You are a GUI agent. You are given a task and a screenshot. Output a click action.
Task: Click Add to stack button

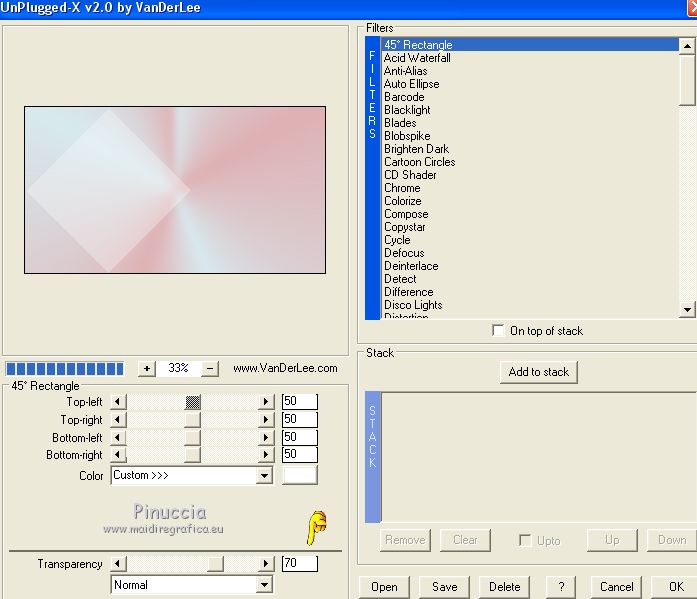[539, 372]
